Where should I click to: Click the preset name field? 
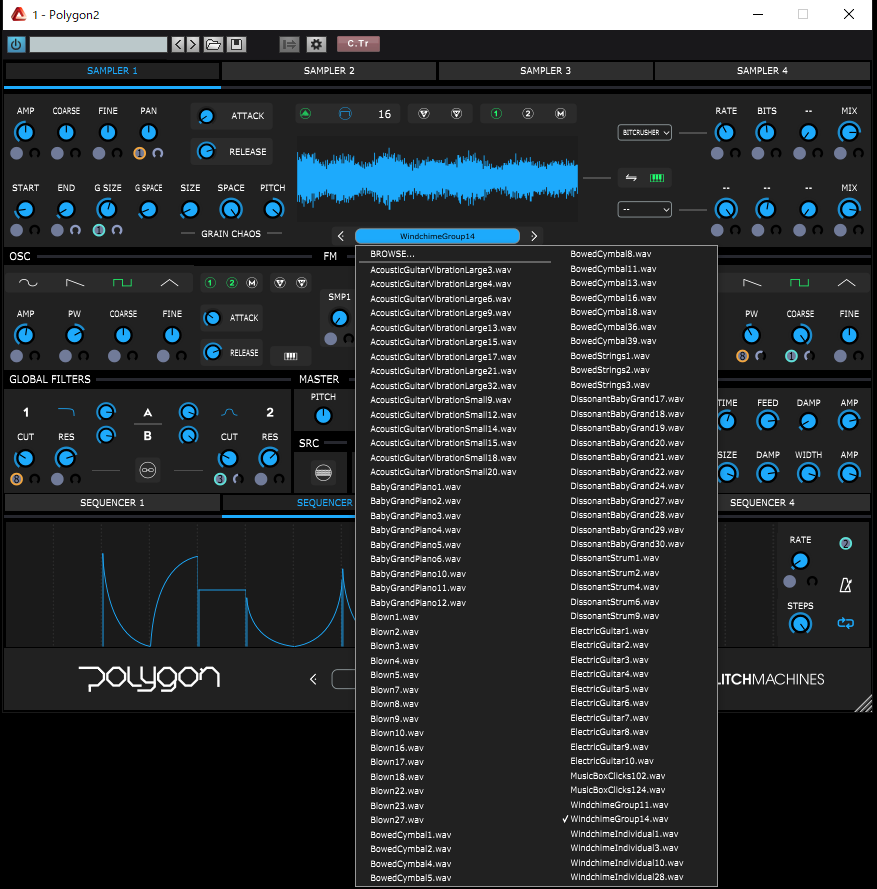pos(99,44)
